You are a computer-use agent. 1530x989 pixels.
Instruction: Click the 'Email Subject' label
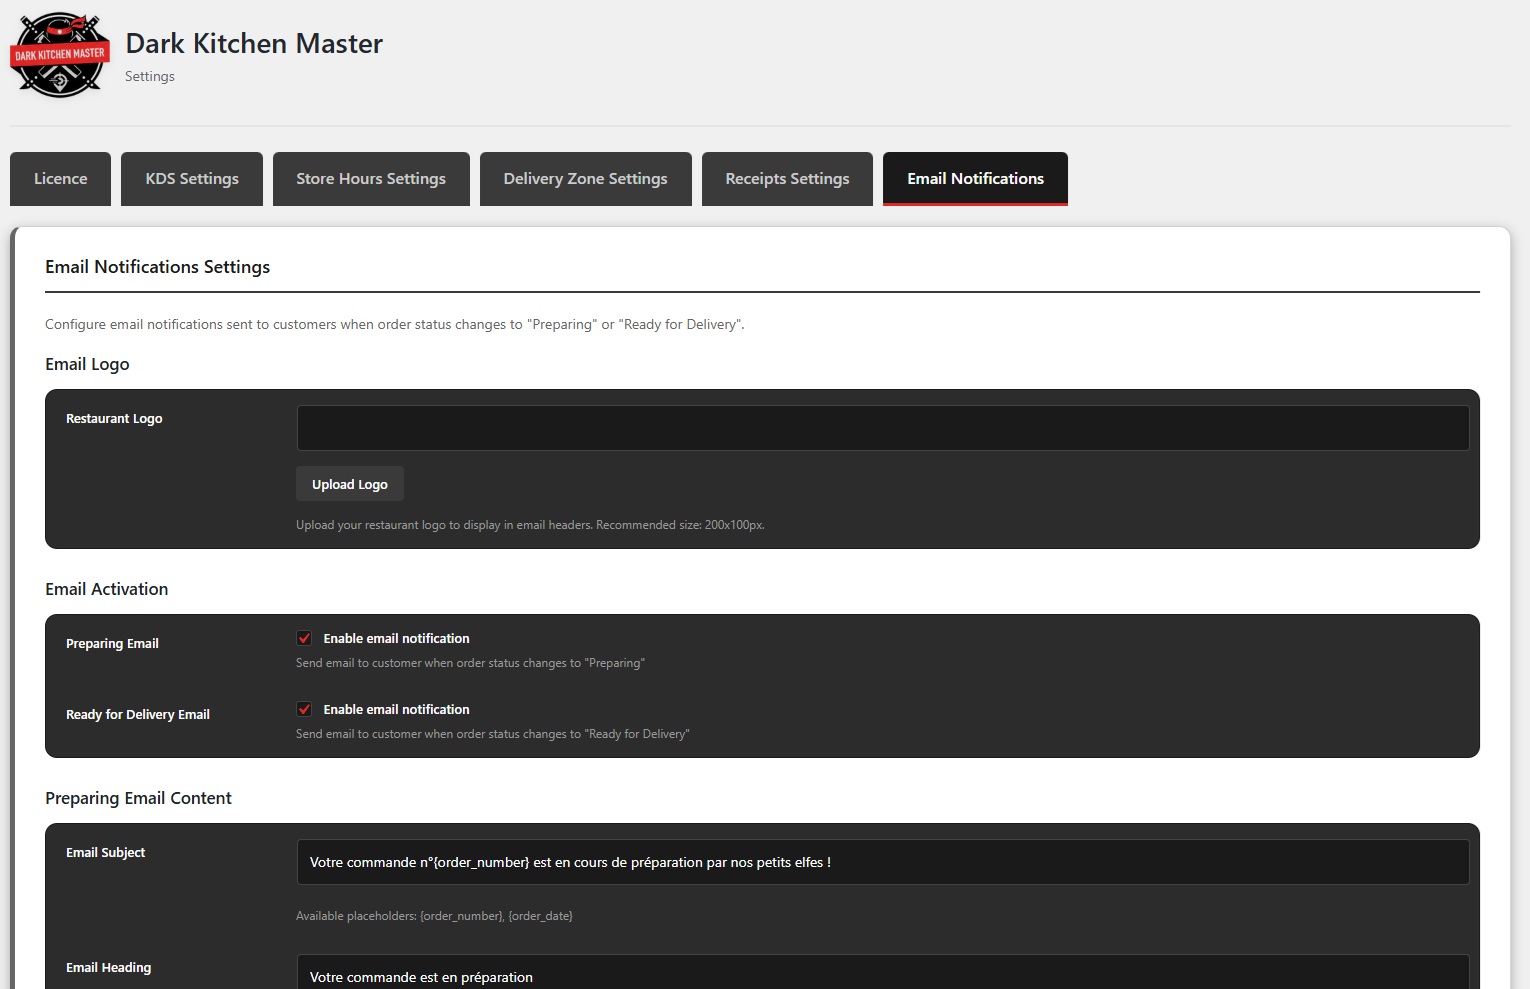(105, 853)
